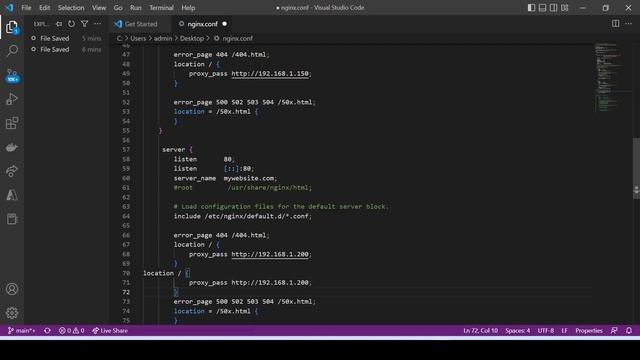Viewport: 640px width, 360px height.
Task: Open the Extensions view
Action: (12, 123)
